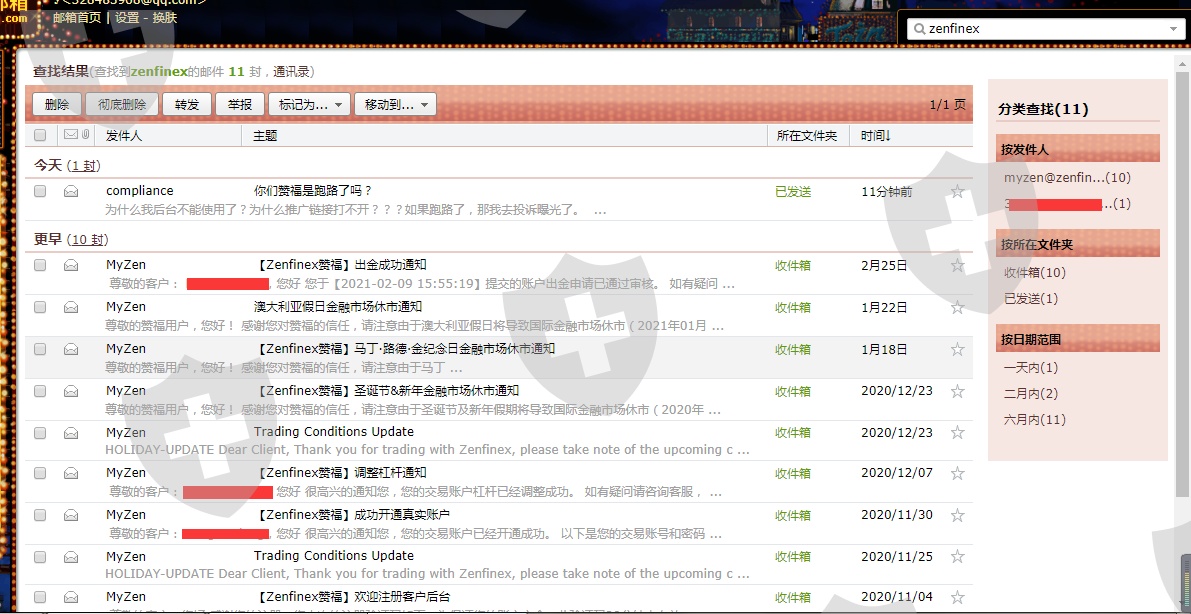This screenshot has height=614, width=1191.
Task: Check the 澳大利亚假日金融市场休市通知 checkbox
Action: 40,307
